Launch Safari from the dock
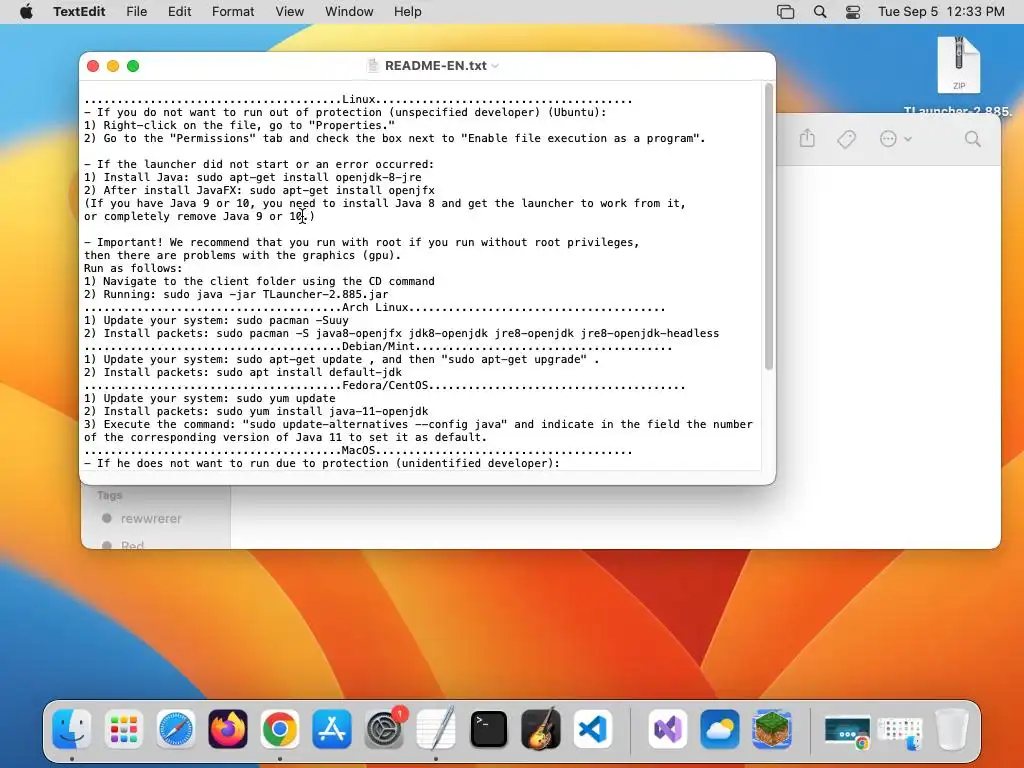 [176, 729]
